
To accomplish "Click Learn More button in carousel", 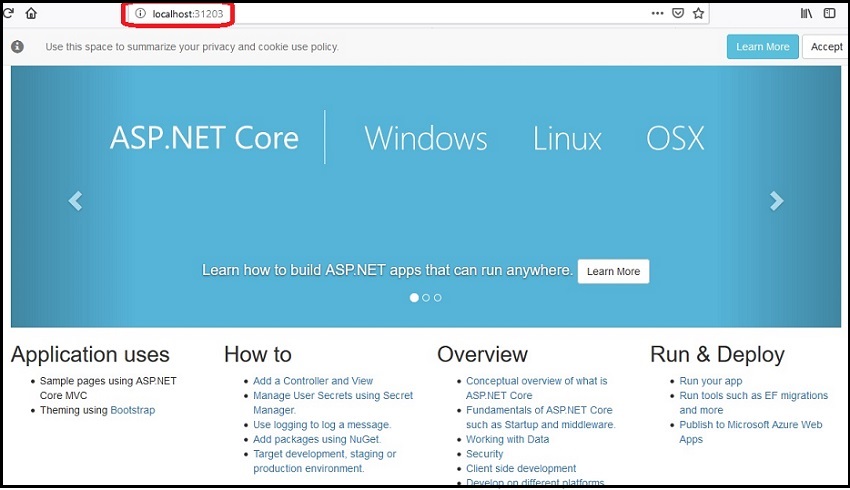I will 613,271.
